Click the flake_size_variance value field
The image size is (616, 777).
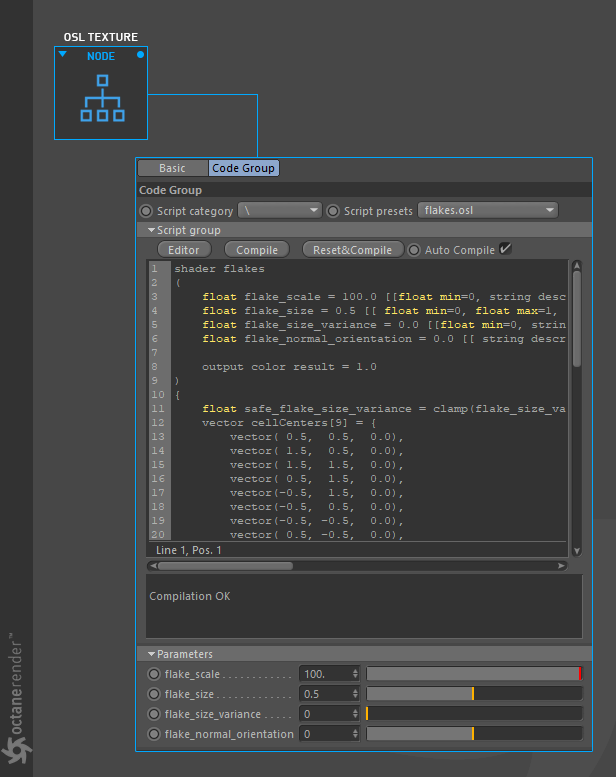324,714
